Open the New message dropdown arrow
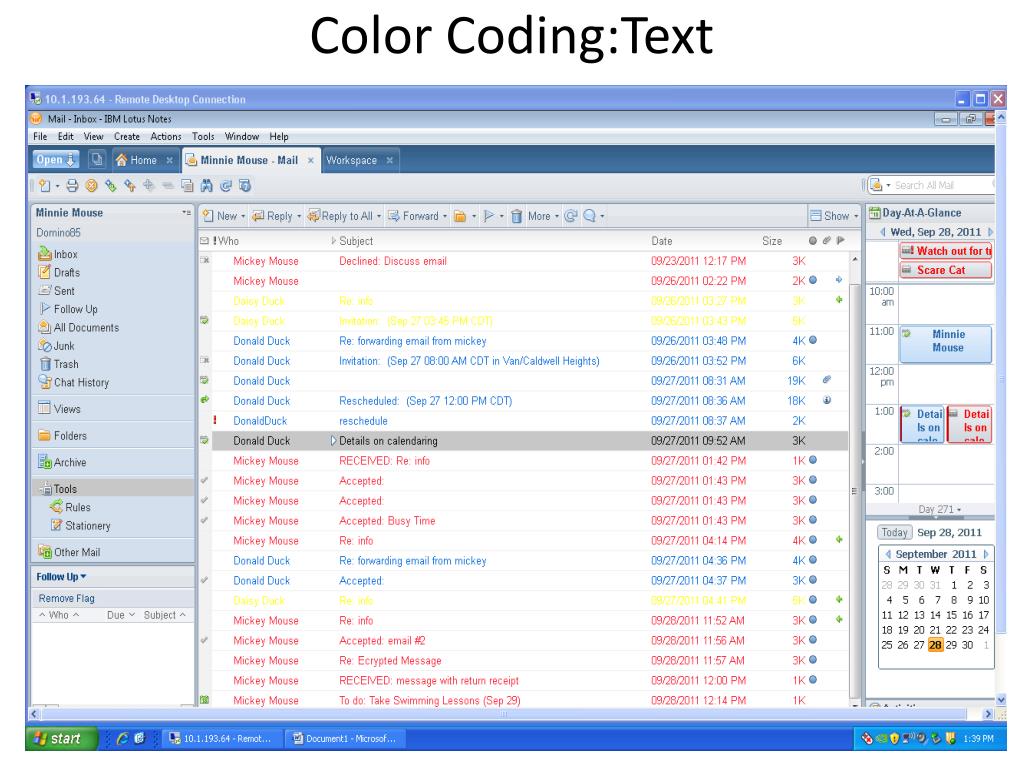The width and height of the screenshot is (1024, 768). pyautogui.click(x=243, y=216)
